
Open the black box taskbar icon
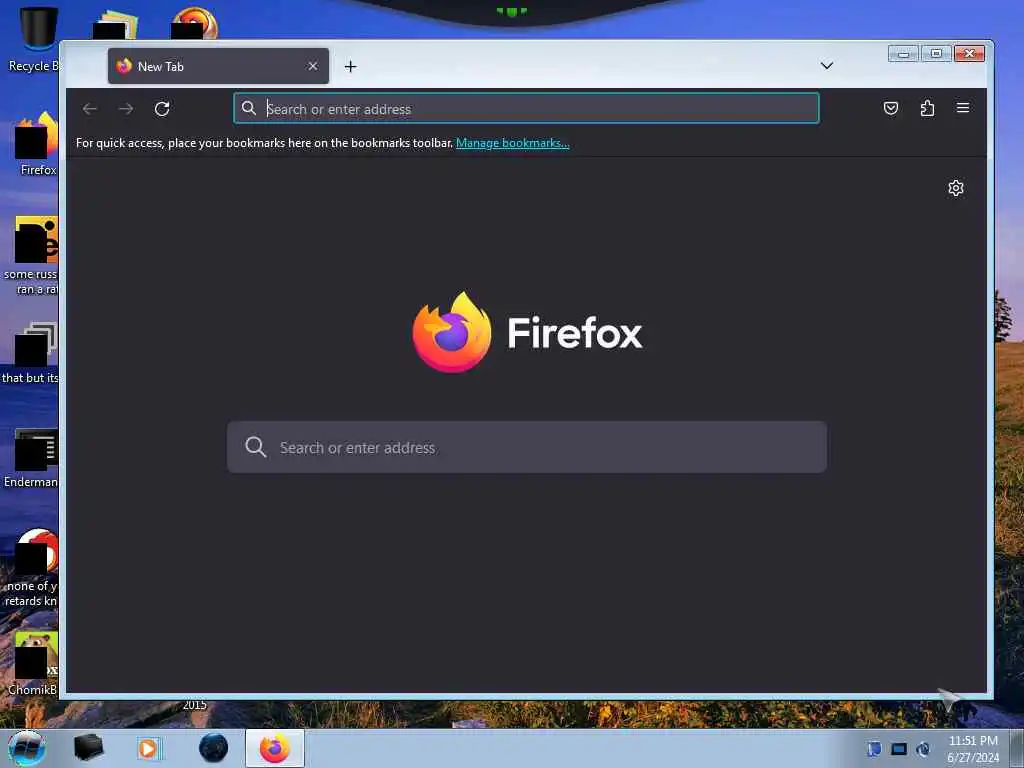click(x=88, y=748)
